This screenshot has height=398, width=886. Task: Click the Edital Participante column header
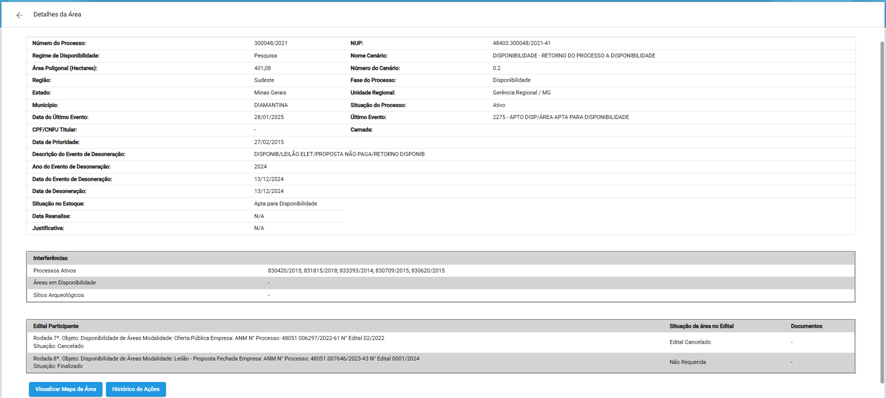(56, 326)
